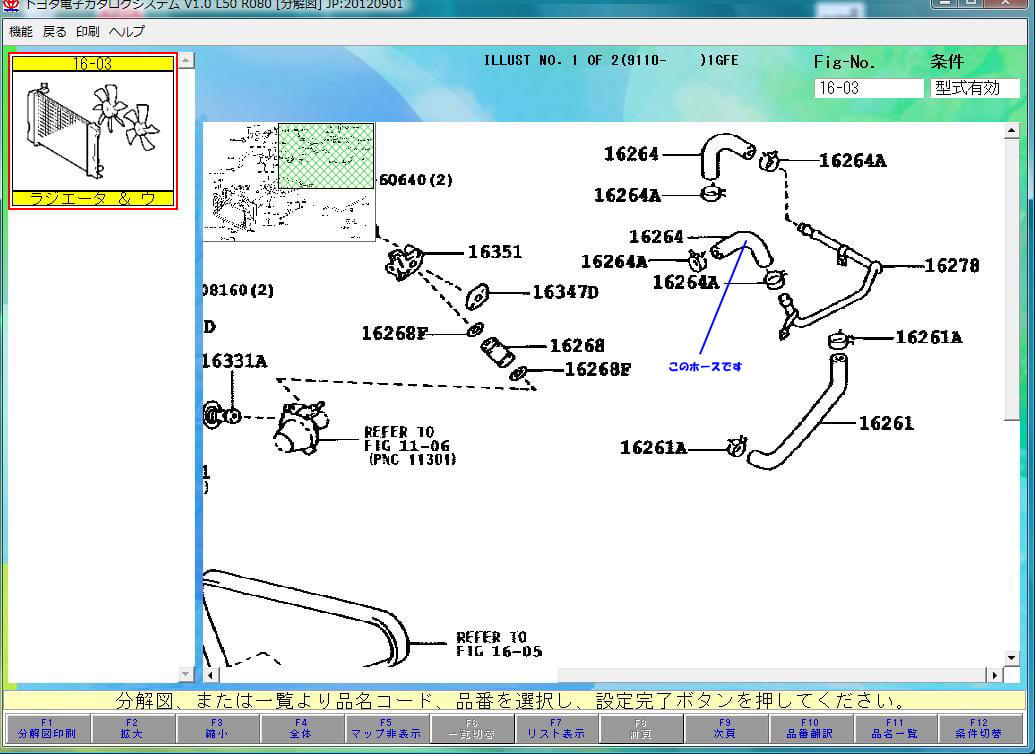Show whole diagram with F4 全体
The height and width of the screenshot is (754, 1035).
[x=301, y=728]
